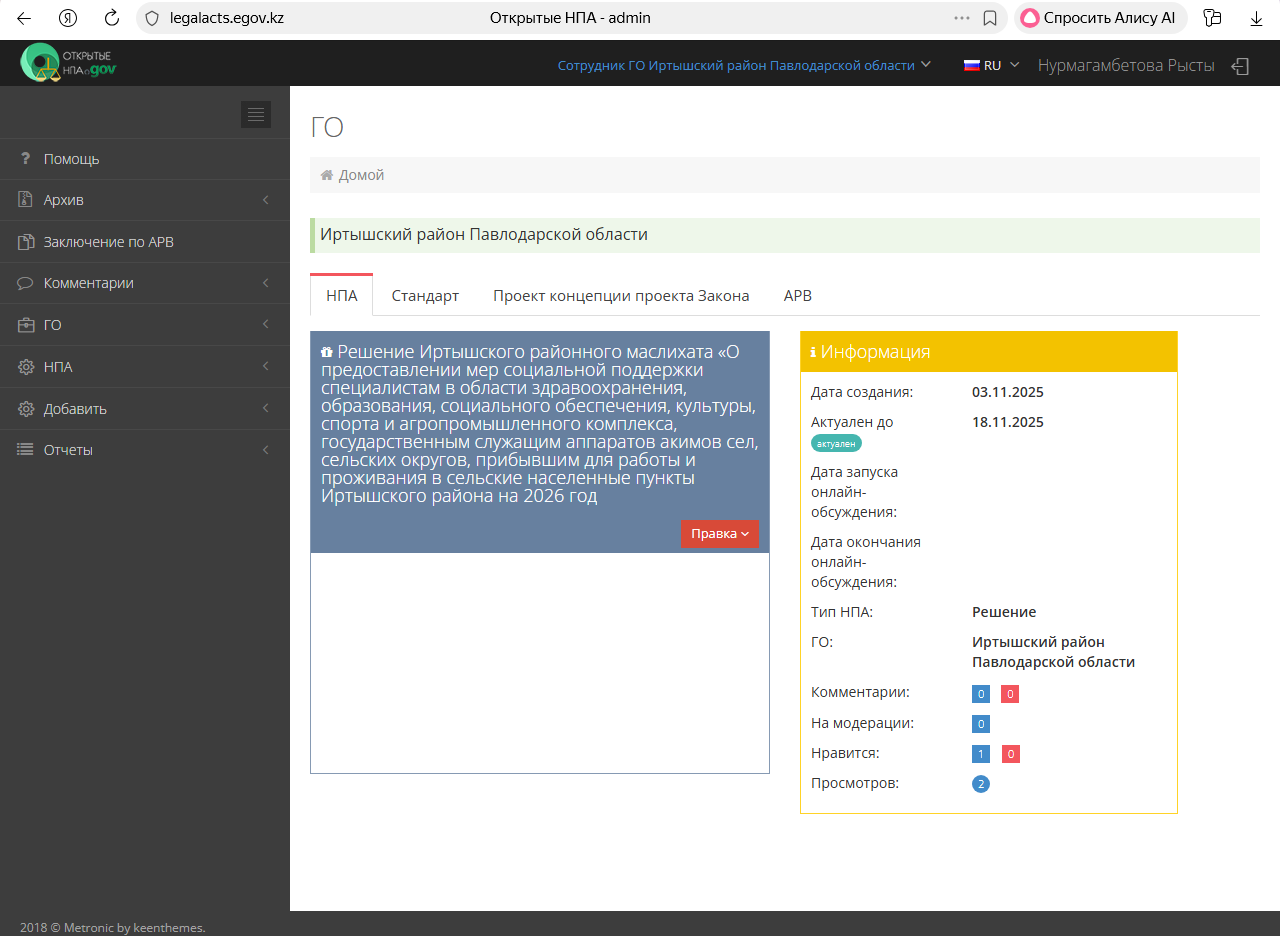
Task: Click the Домой breadcrumb link
Action: tap(361, 174)
